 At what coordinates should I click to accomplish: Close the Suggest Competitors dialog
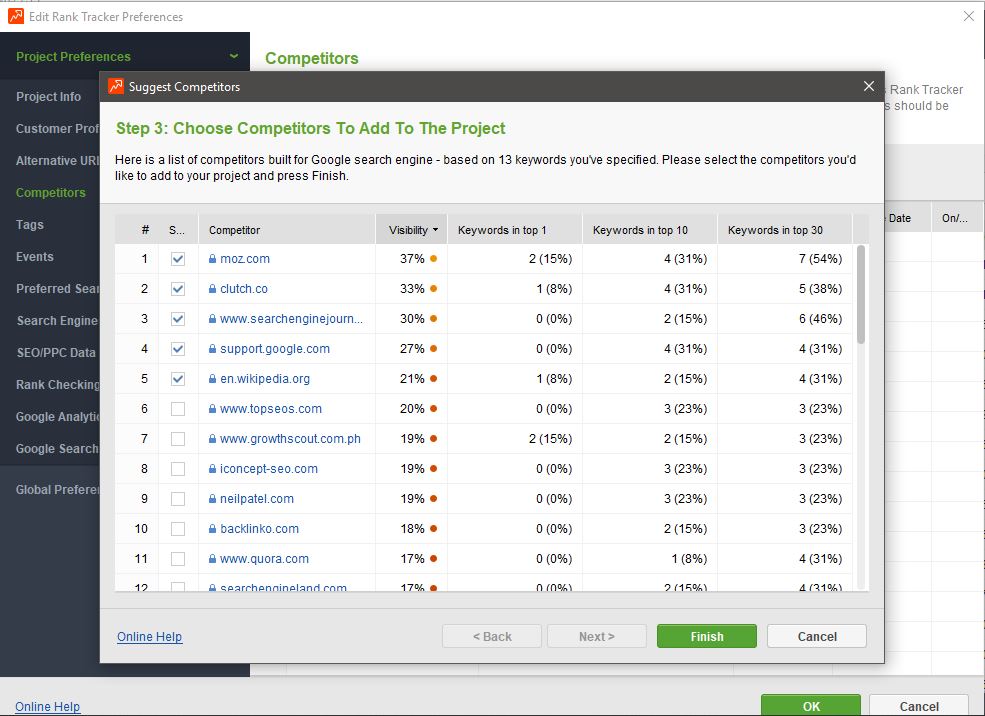pyautogui.click(x=868, y=87)
